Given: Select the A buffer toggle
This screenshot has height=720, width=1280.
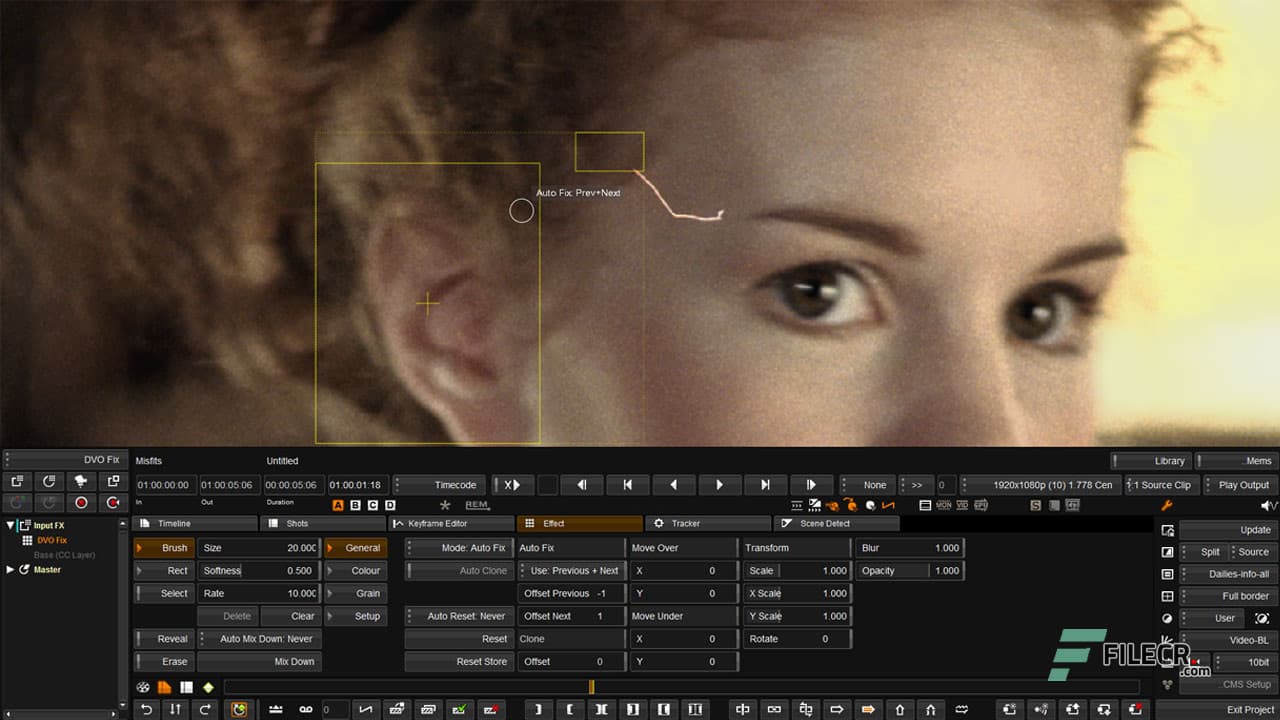Looking at the screenshot, I should coord(338,506).
